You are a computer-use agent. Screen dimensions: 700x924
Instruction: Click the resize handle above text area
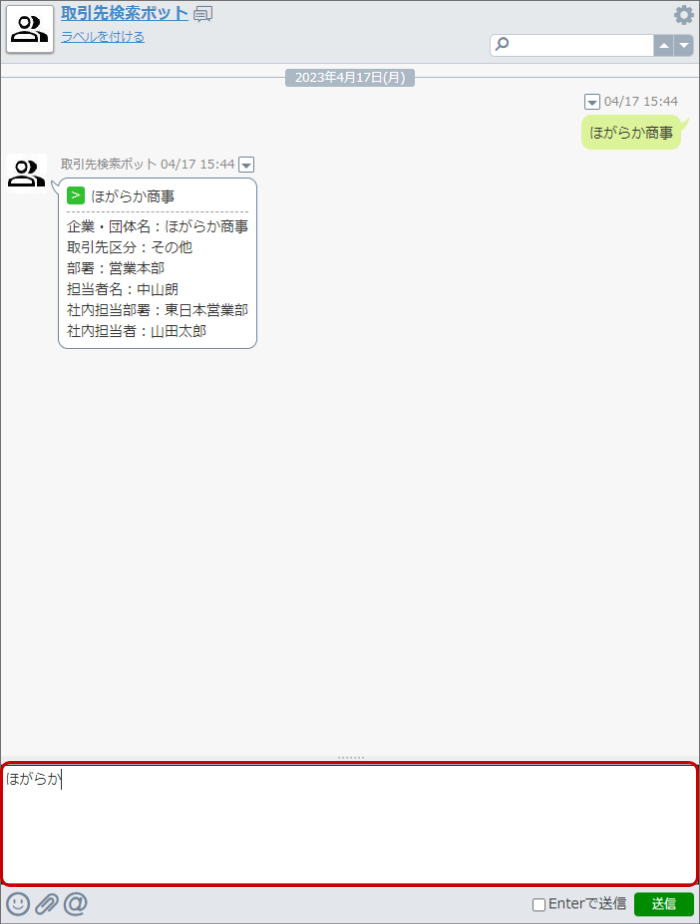point(351,758)
